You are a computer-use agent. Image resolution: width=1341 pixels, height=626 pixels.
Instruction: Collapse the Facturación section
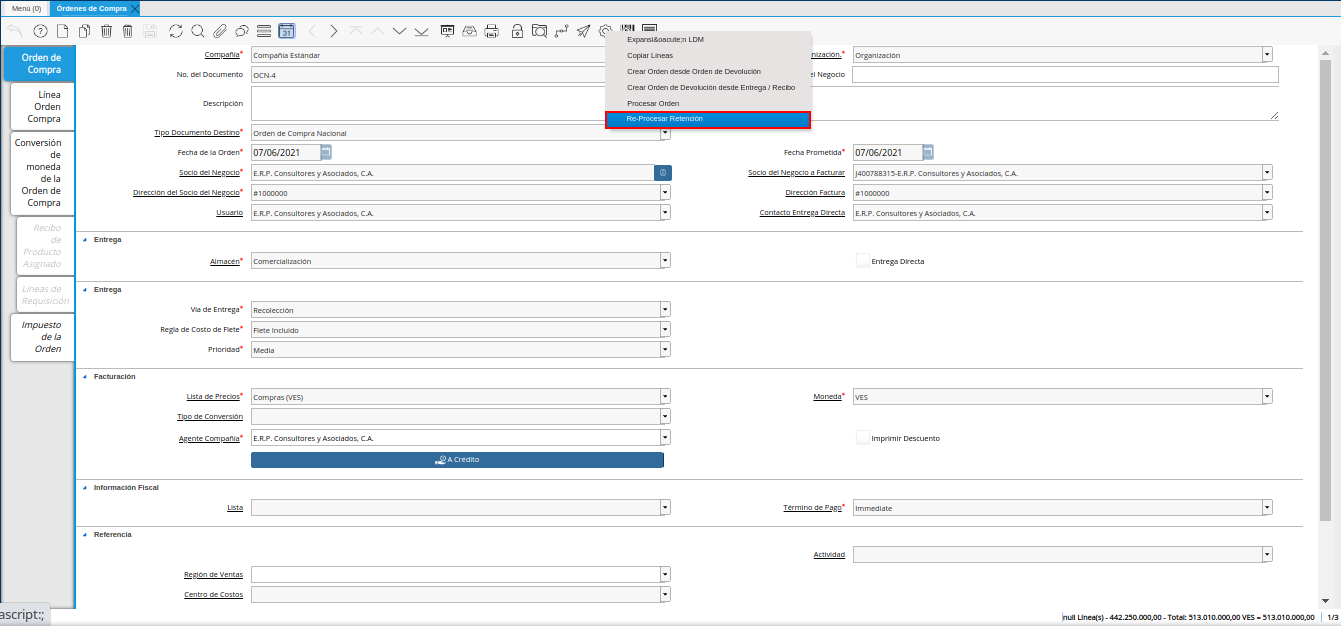point(84,377)
